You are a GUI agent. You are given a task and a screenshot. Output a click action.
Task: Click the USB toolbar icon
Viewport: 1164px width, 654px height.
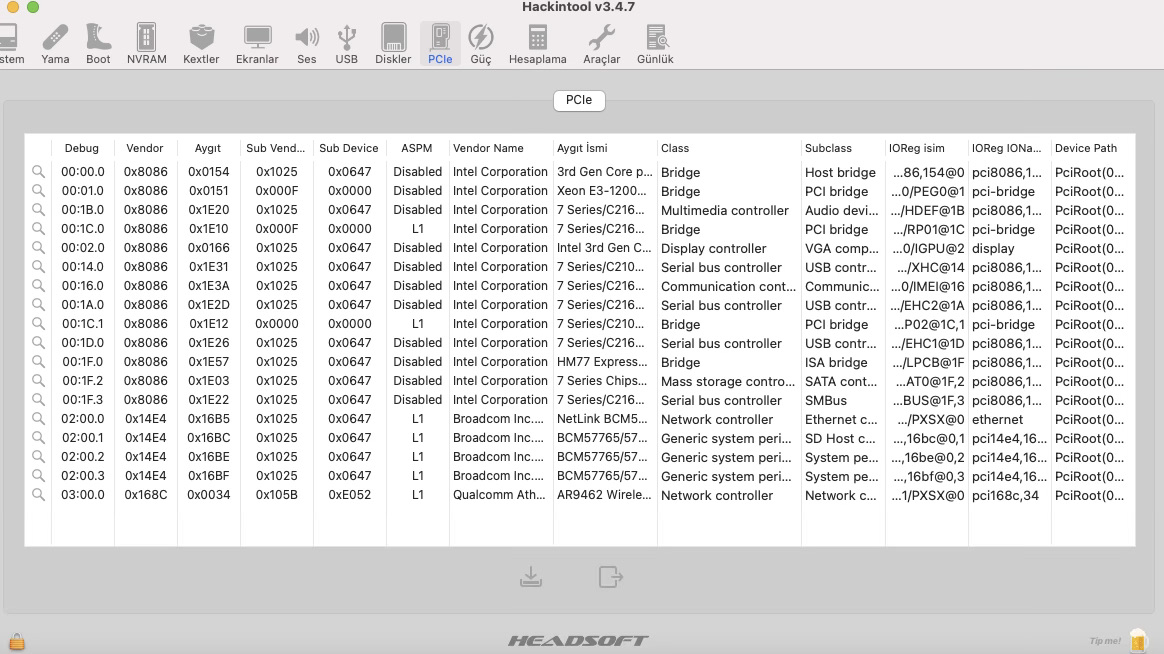[x=346, y=44]
